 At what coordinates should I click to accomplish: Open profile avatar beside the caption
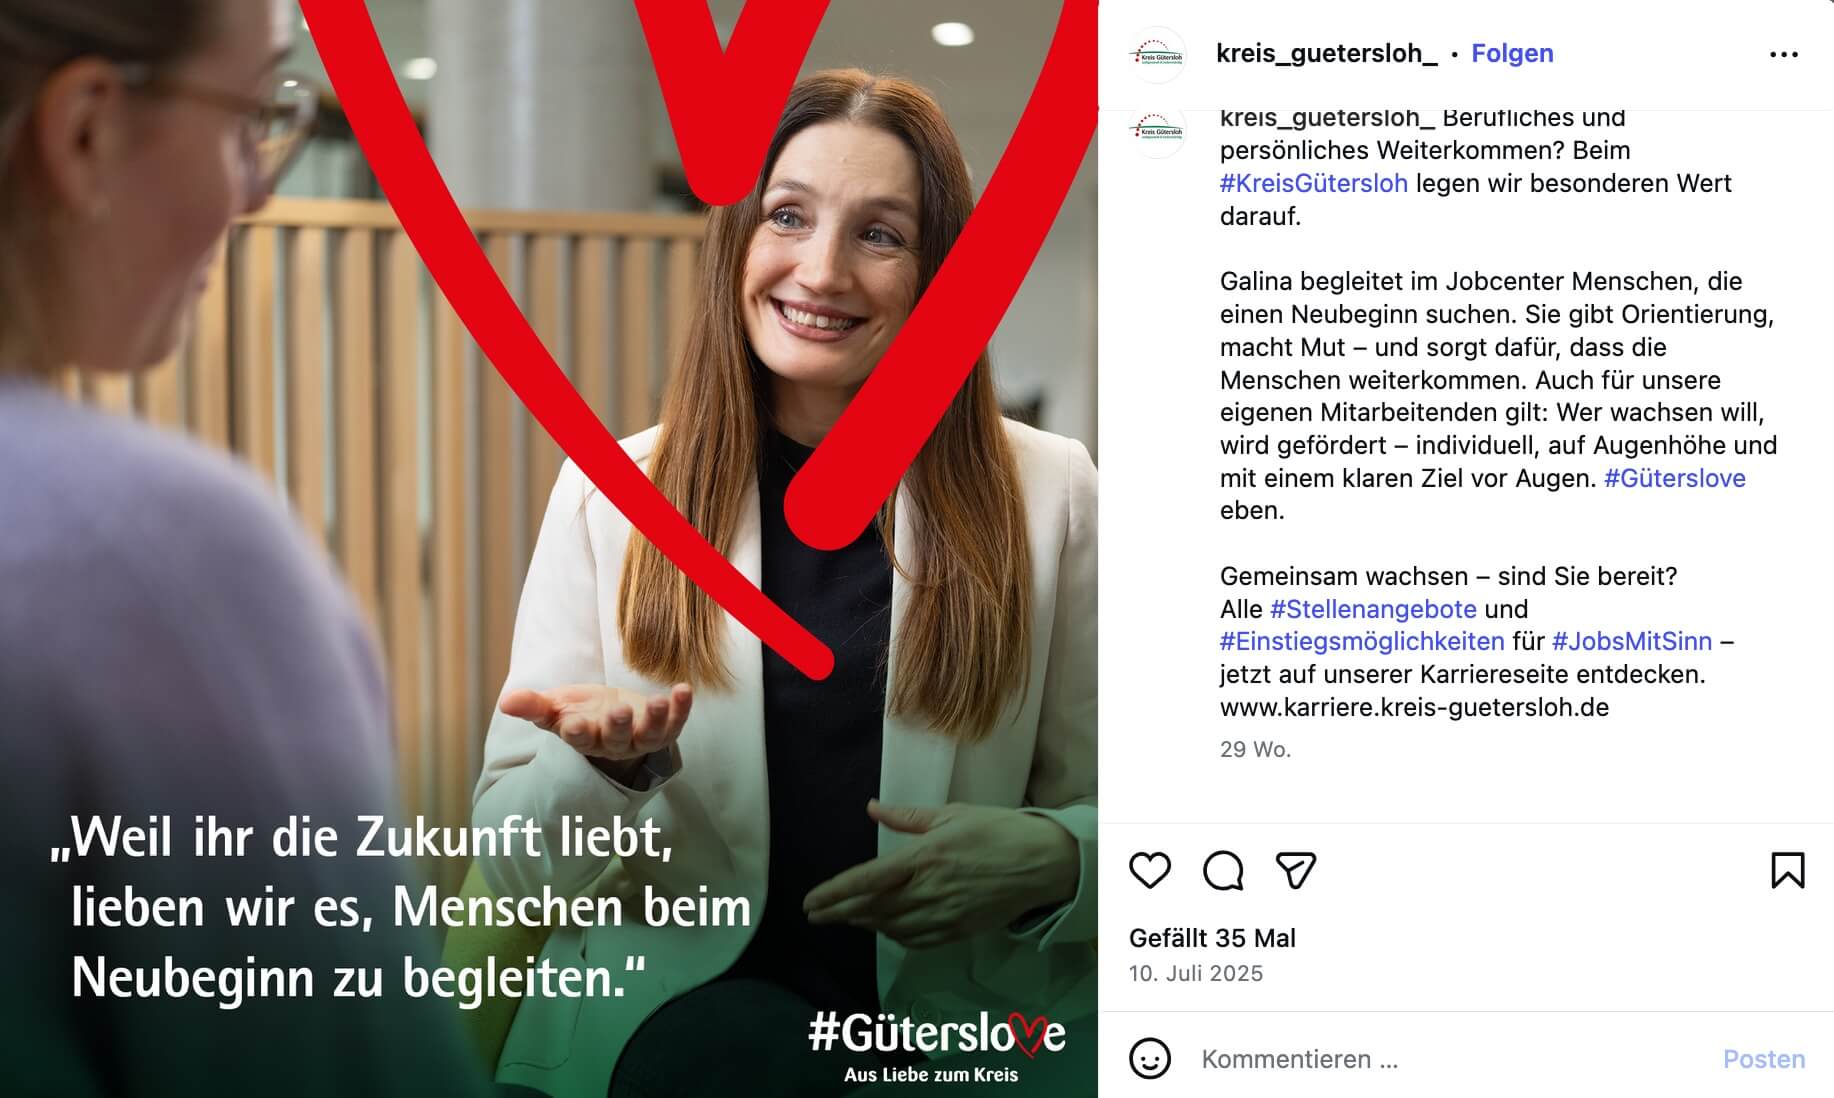pyautogui.click(x=1156, y=130)
